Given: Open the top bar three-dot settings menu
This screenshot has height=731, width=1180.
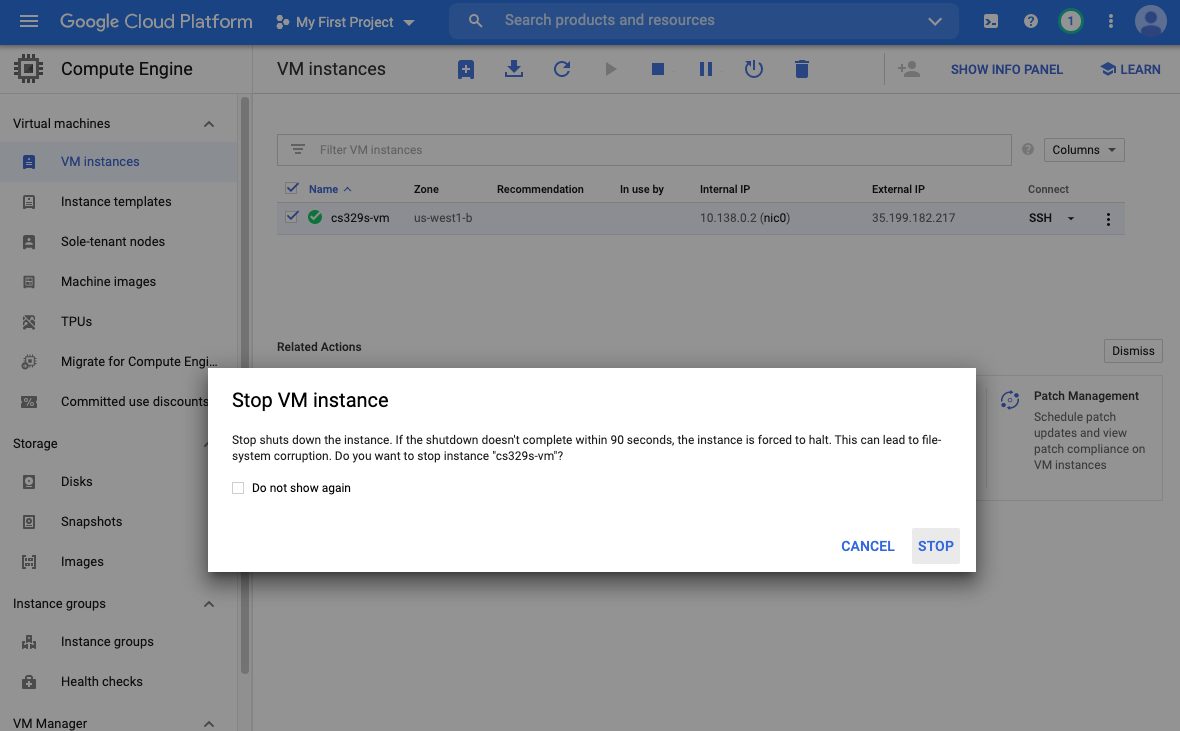Looking at the screenshot, I should (1111, 21).
